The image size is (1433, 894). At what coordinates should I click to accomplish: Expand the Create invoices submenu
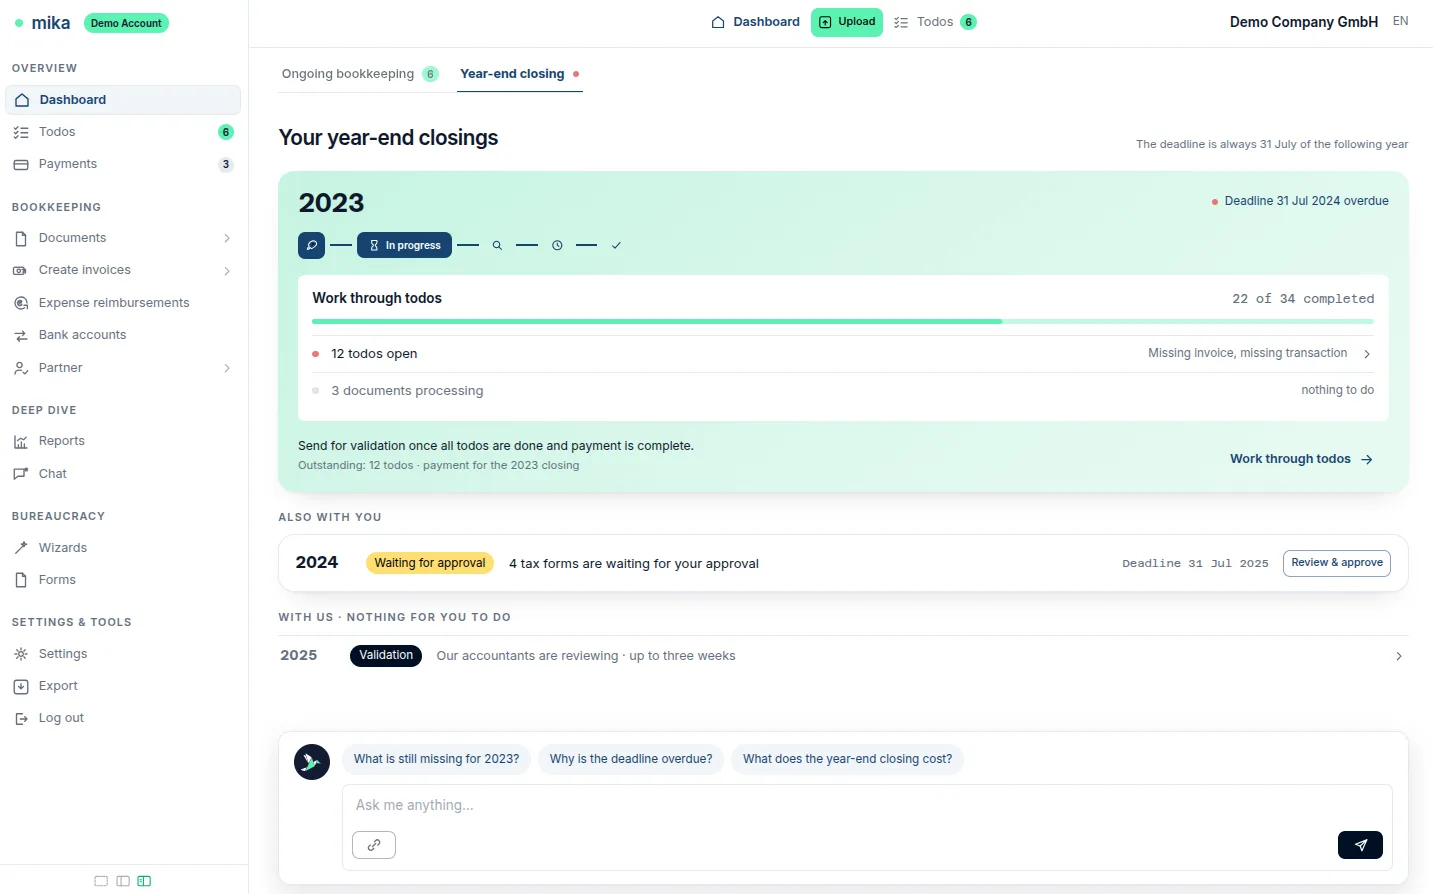pos(227,271)
